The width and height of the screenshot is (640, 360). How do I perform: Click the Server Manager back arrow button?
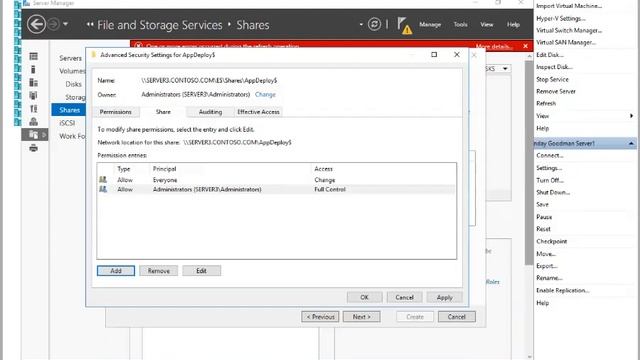coord(36,24)
